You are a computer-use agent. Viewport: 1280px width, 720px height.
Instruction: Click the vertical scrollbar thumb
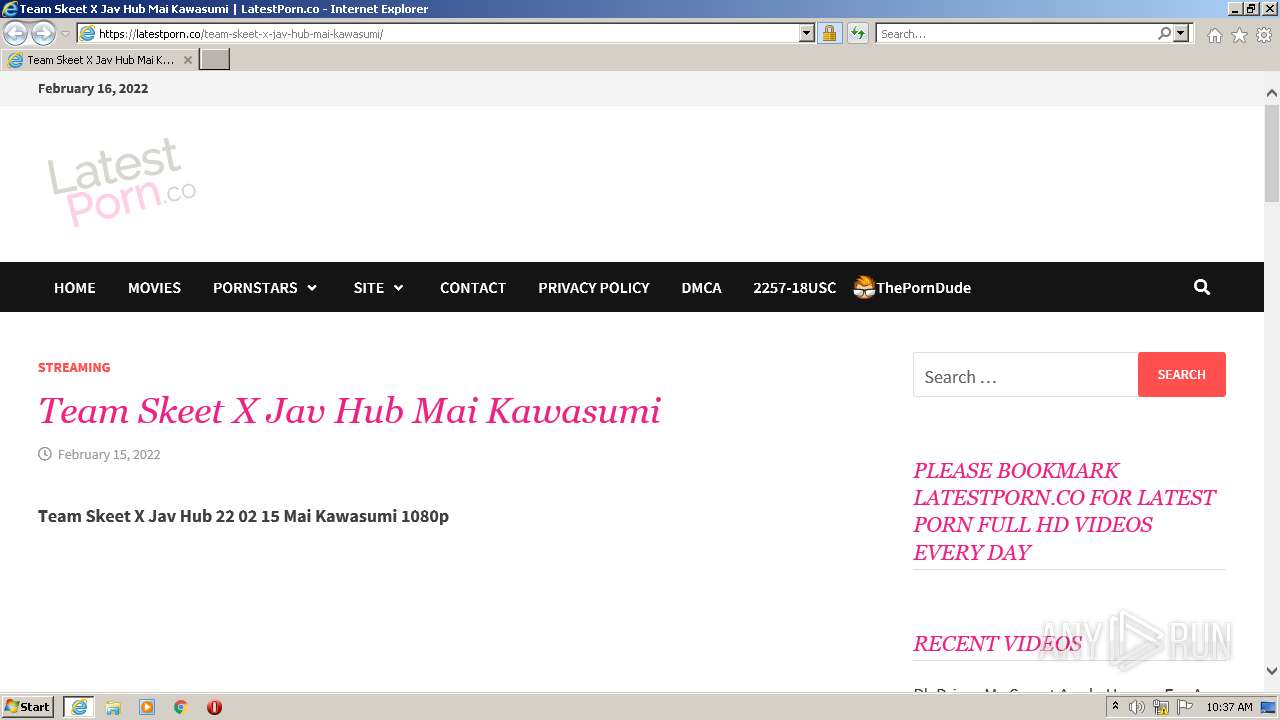tap(1272, 152)
